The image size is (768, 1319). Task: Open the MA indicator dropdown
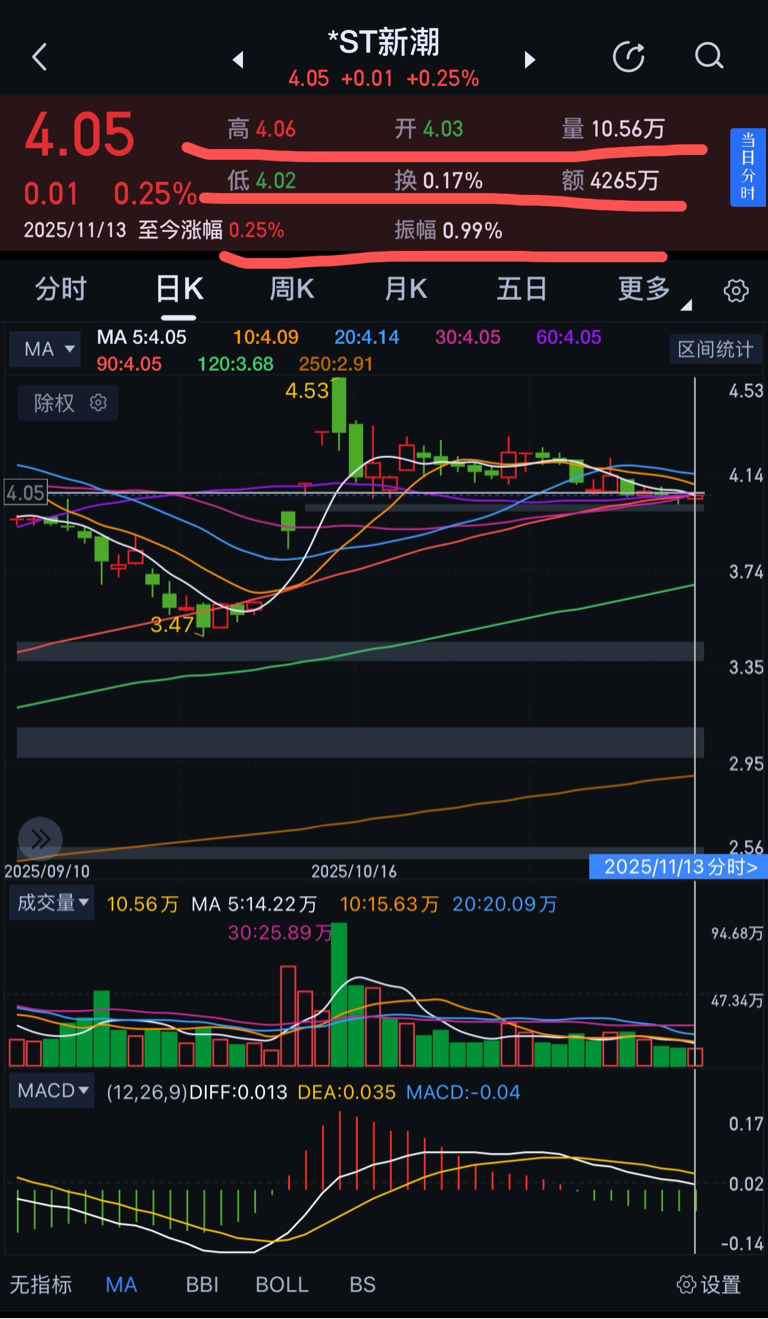[x=47, y=349]
